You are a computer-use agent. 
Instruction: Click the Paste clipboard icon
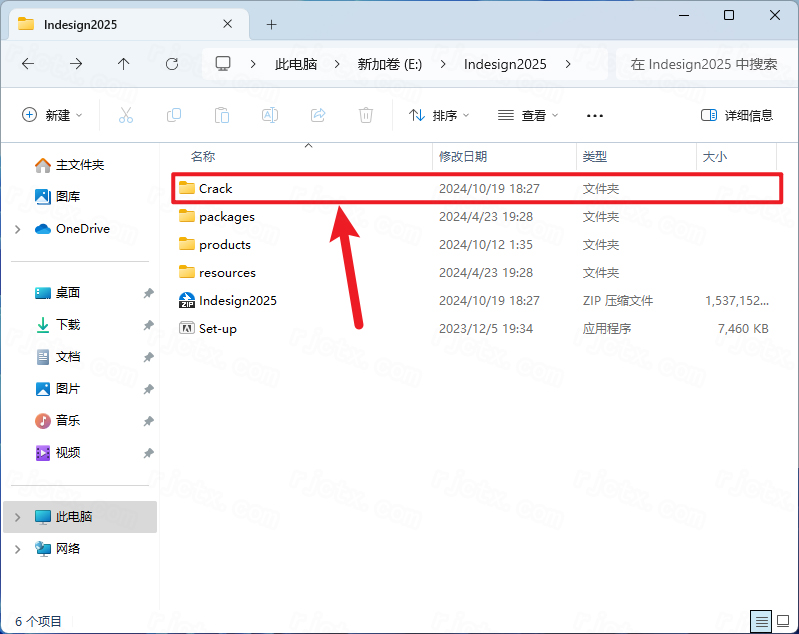coord(222,115)
